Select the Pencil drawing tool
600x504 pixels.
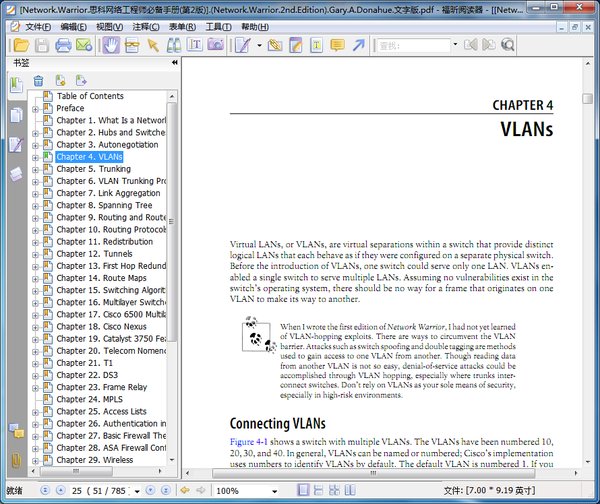243,45
